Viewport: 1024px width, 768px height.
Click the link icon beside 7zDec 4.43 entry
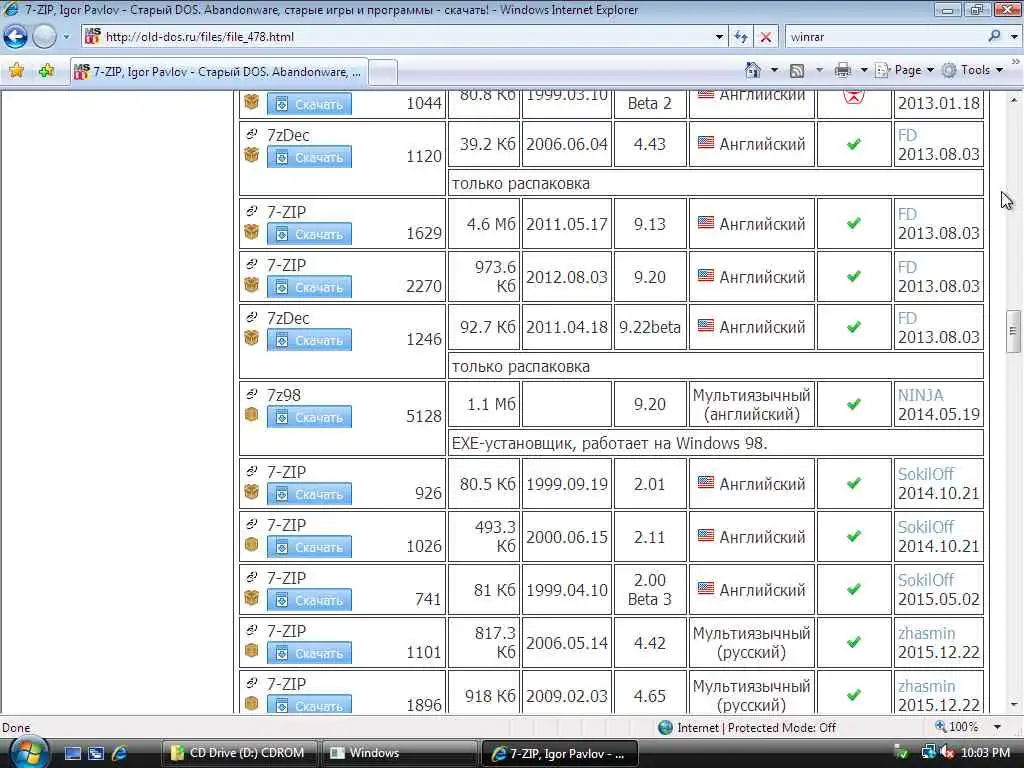pos(251,135)
